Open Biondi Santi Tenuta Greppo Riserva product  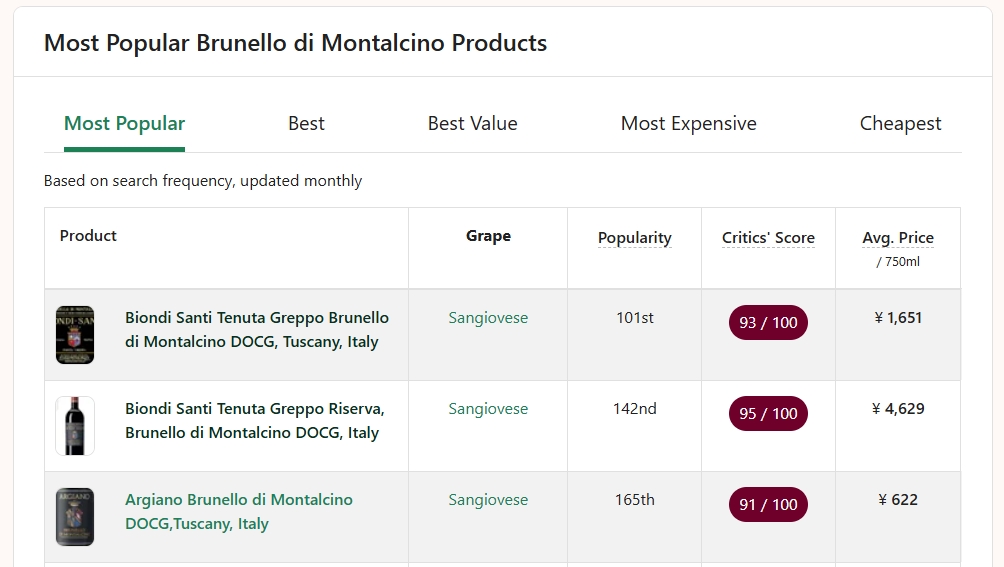tap(254, 421)
